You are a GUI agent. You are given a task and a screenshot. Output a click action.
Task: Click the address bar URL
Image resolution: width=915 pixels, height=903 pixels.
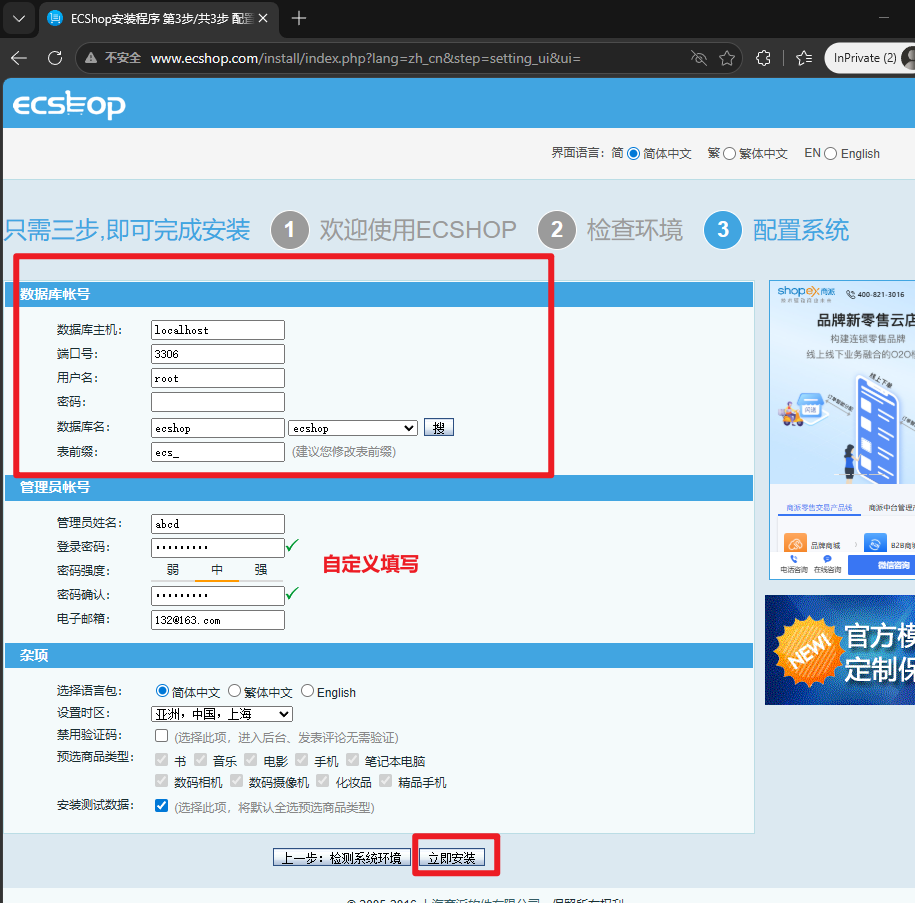(365, 58)
